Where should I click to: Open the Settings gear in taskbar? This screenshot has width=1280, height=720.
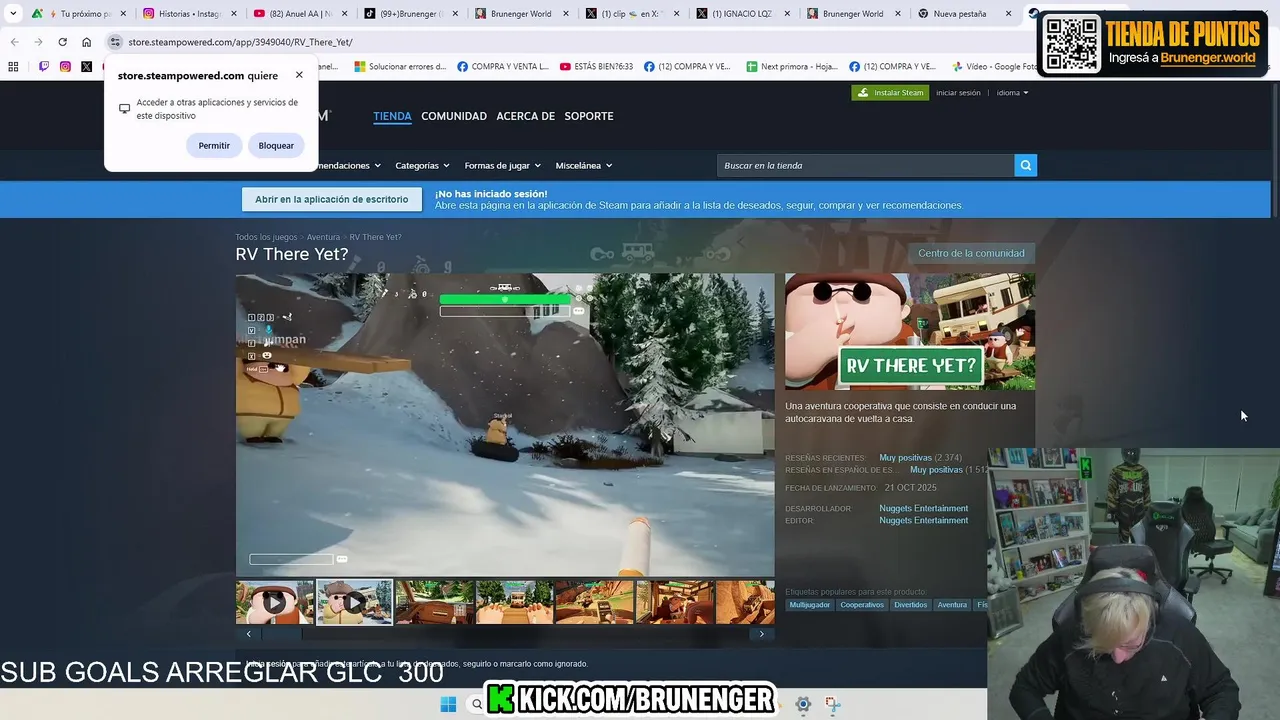(x=802, y=704)
